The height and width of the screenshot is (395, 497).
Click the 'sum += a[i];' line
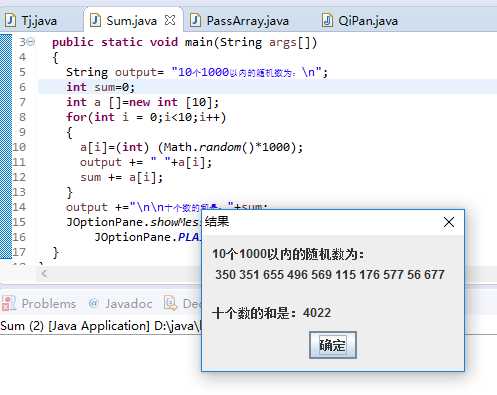(121, 177)
